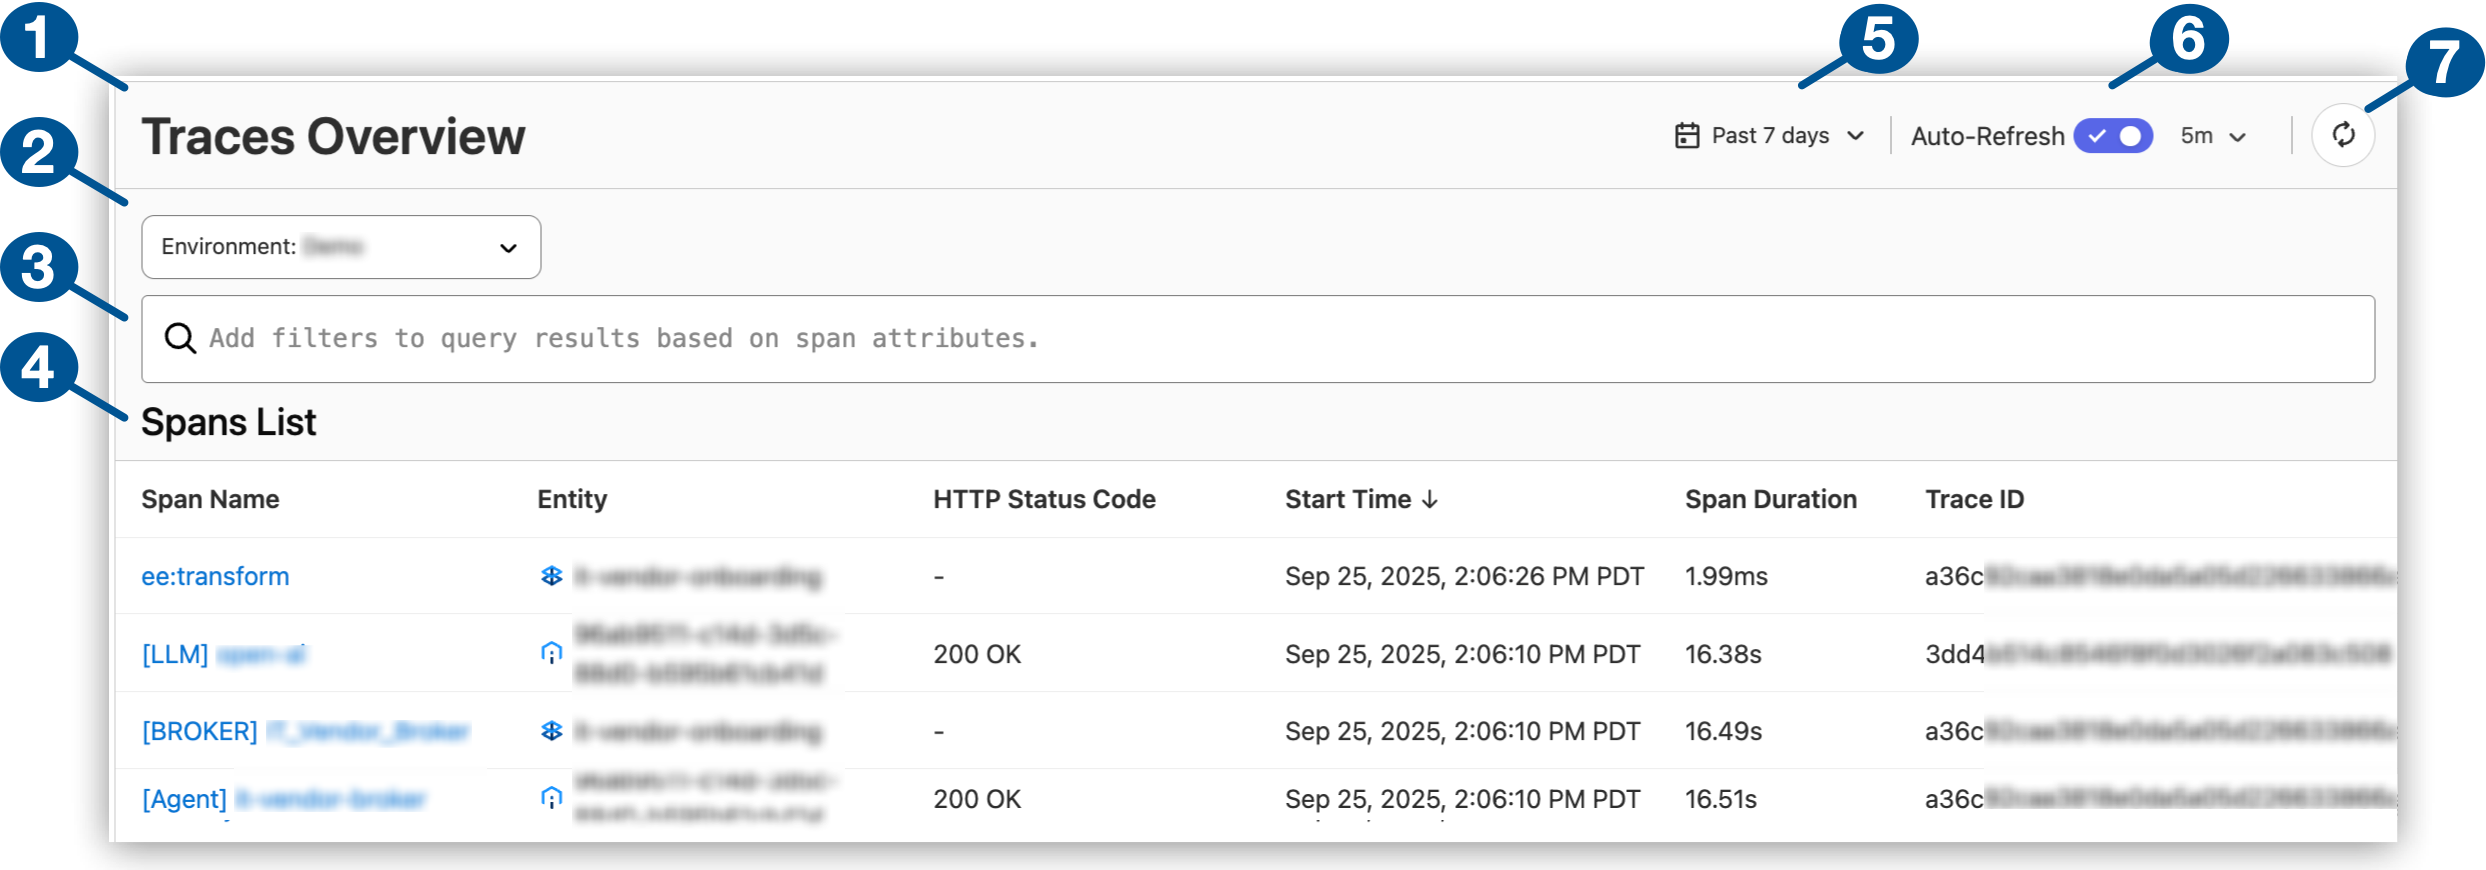Open the Environment dropdown

[x=340, y=247]
